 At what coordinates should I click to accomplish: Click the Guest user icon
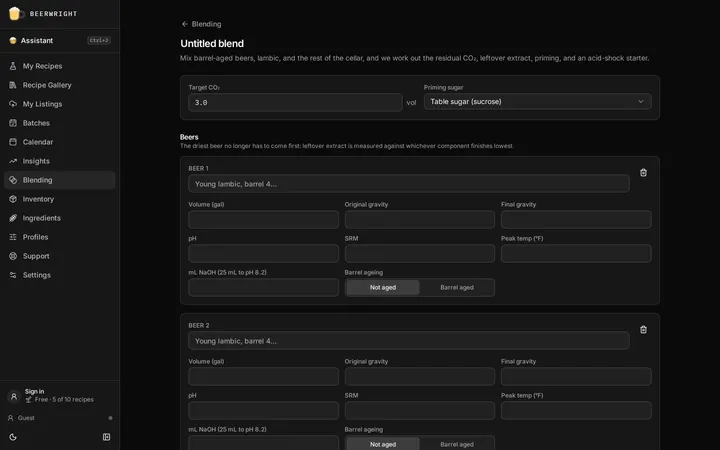pos(11,418)
